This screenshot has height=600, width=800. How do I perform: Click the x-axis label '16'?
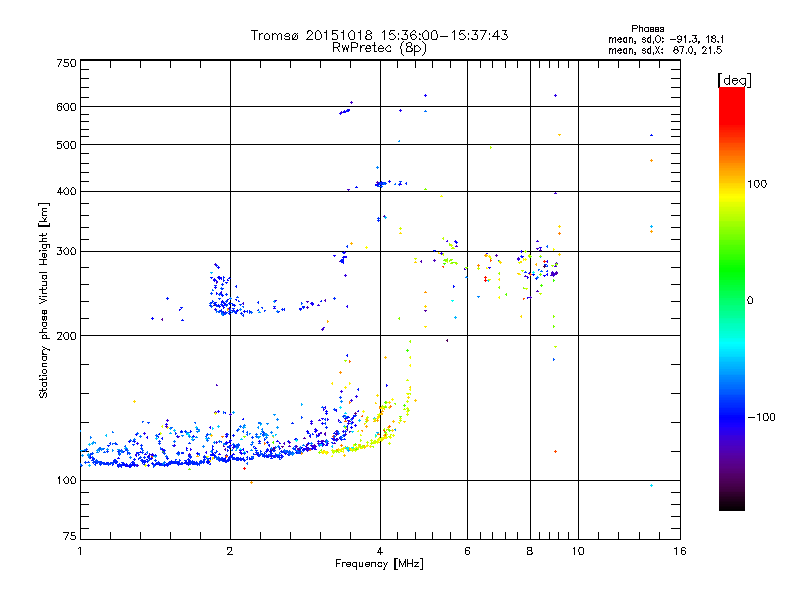click(x=680, y=551)
